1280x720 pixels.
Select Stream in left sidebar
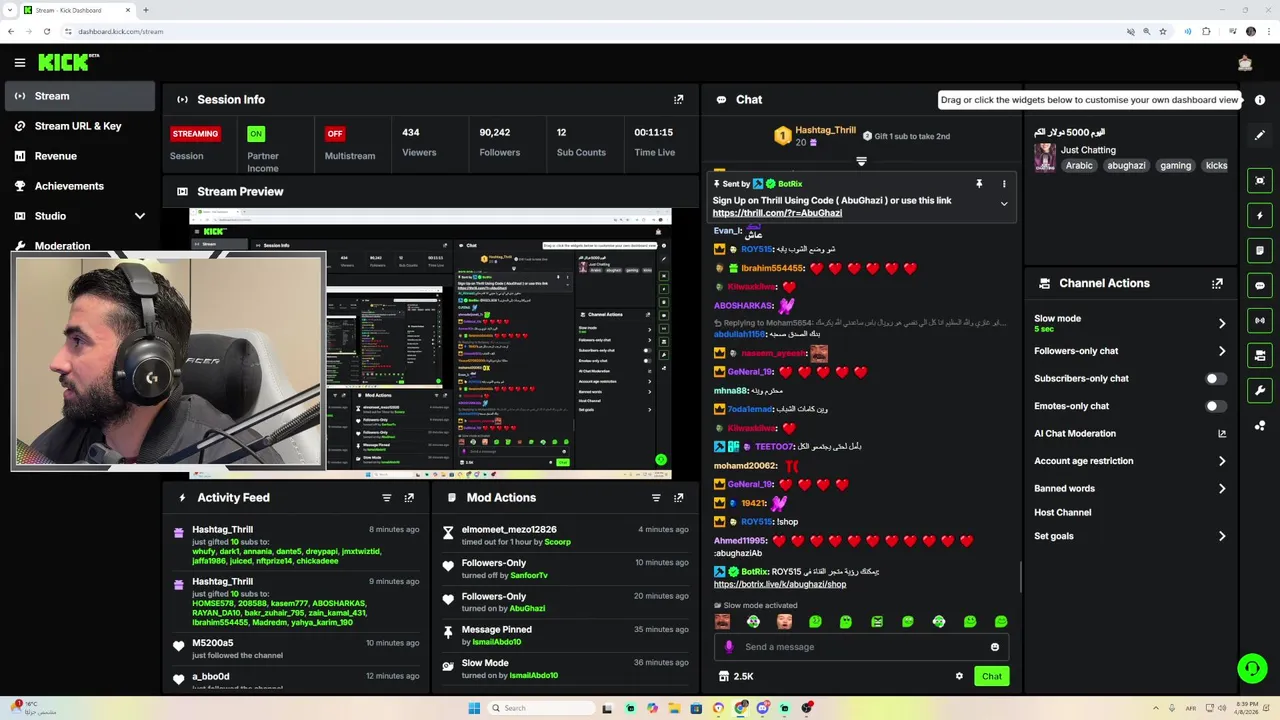point(79,96)
